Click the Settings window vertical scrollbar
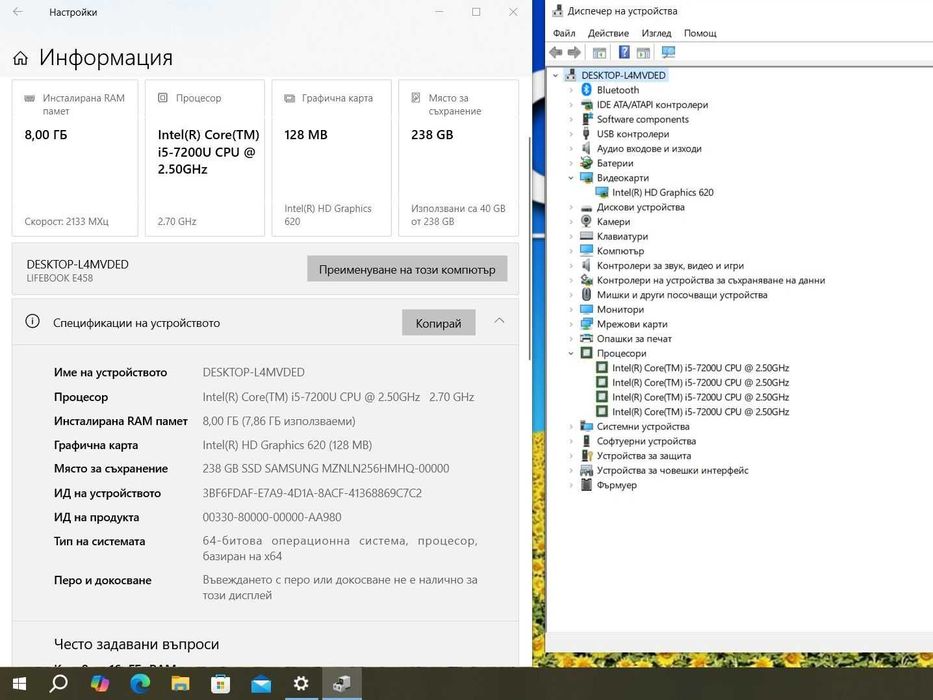Image resolution: width=933 pixels, height=700 pixels. 530,247
